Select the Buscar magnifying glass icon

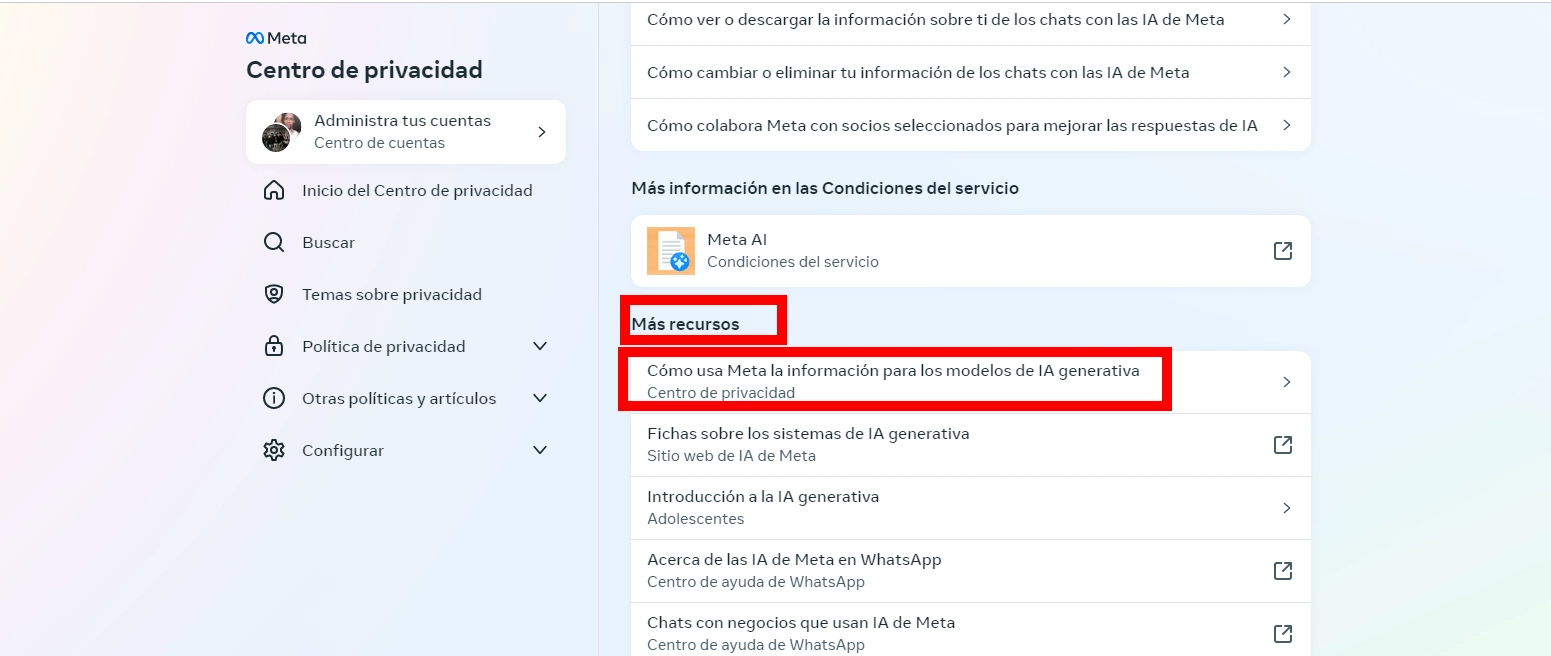(x=273, y=242)
